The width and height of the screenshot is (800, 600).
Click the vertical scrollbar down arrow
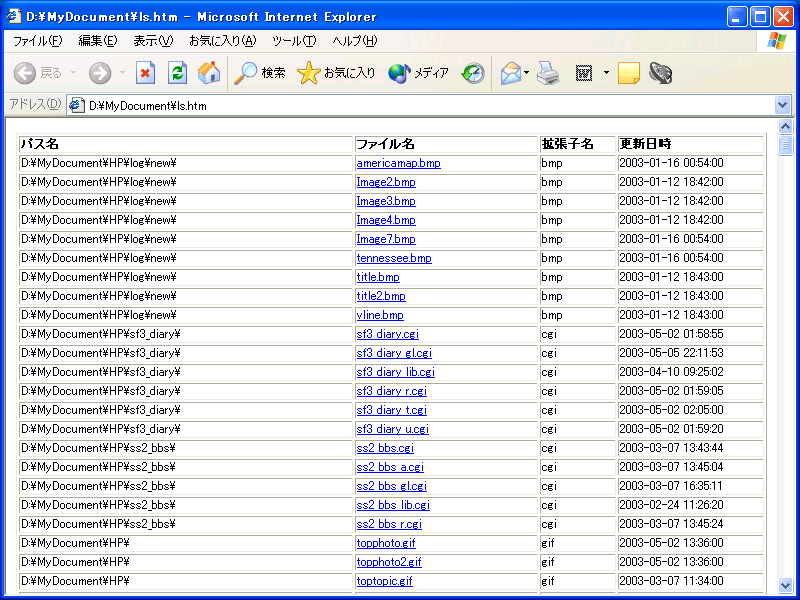pos(785,585)
